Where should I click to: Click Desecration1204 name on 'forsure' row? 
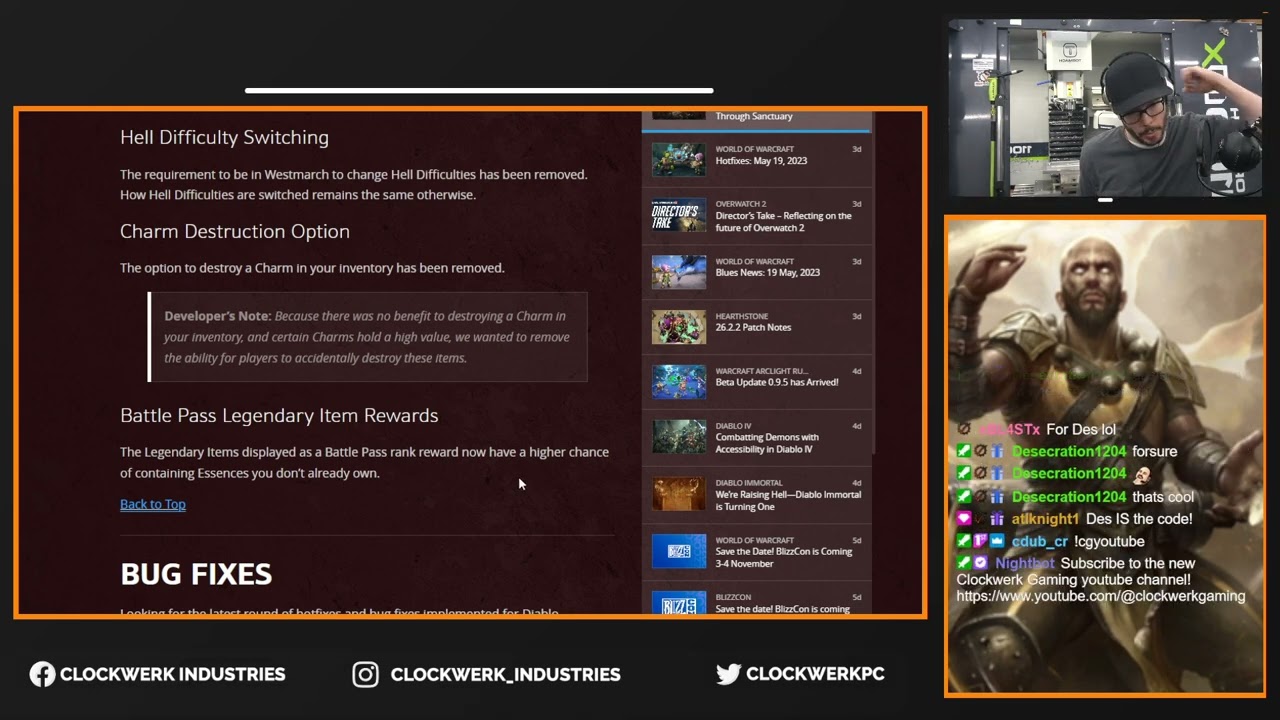coord(1069,451)
